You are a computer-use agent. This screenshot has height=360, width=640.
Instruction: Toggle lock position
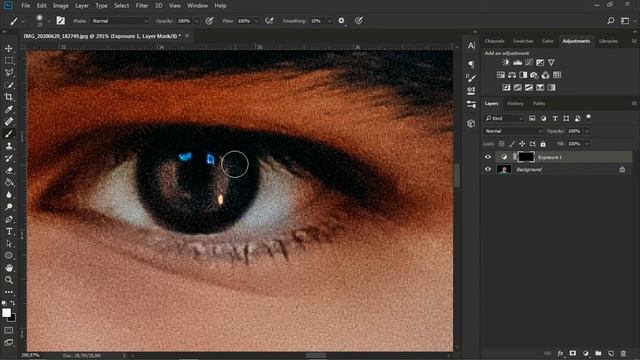click(x=522, y=144)
